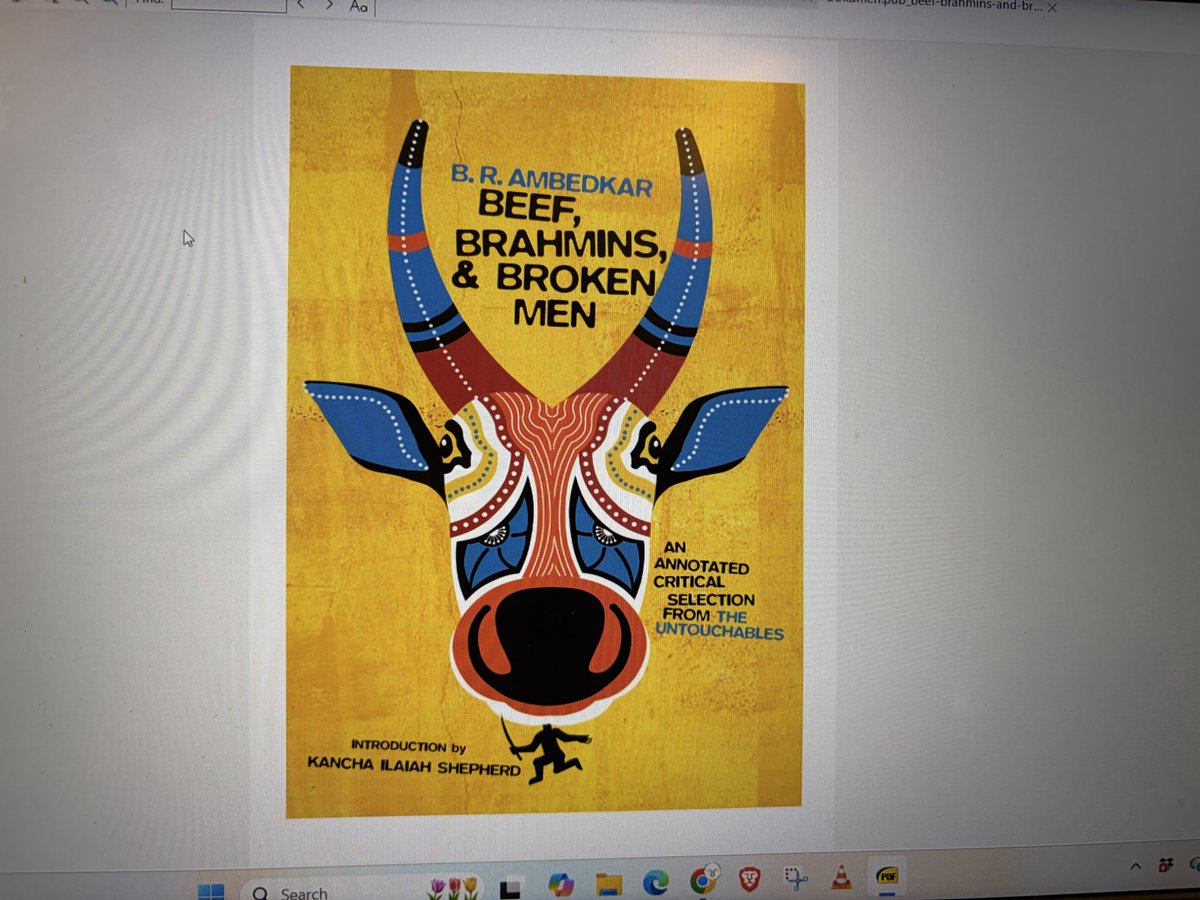Toggle the Aa match case option
The height and width of the screenshot is (900, 1200).
click(358, 6)
